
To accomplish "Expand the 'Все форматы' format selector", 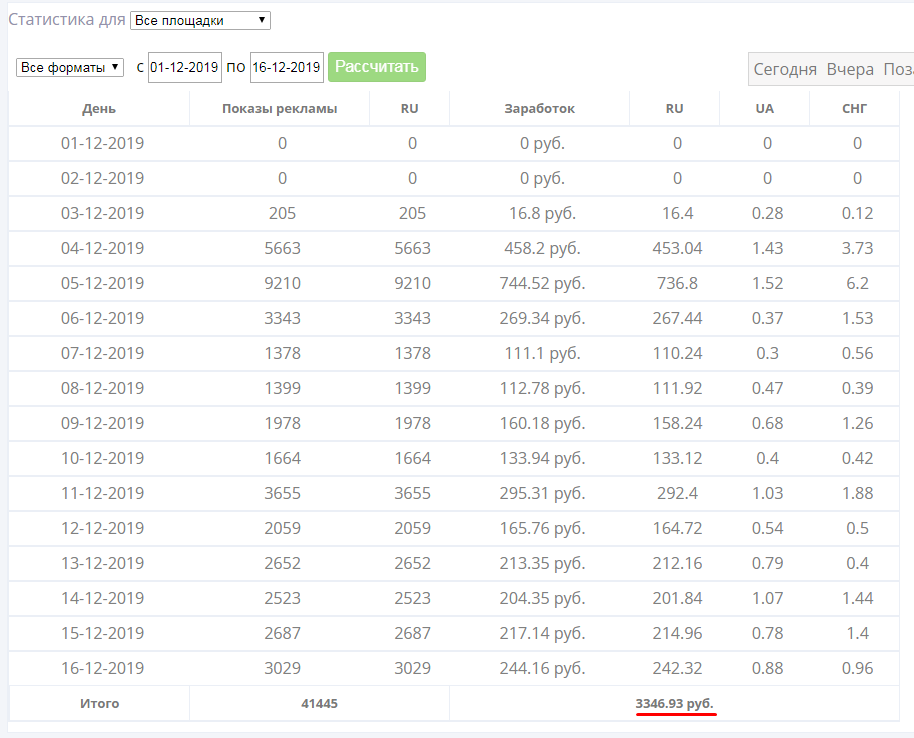I will 69,68.
